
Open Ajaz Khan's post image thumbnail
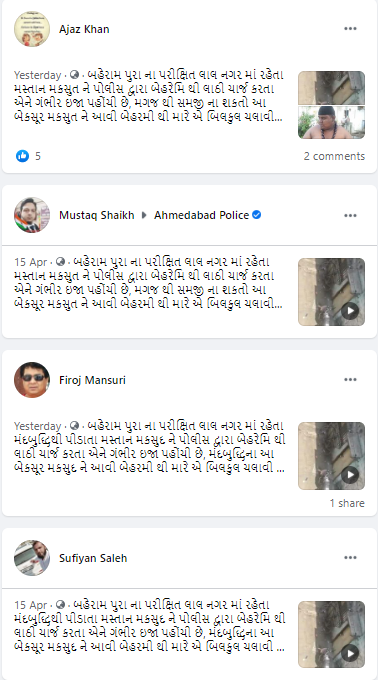[x=332, y=105]
